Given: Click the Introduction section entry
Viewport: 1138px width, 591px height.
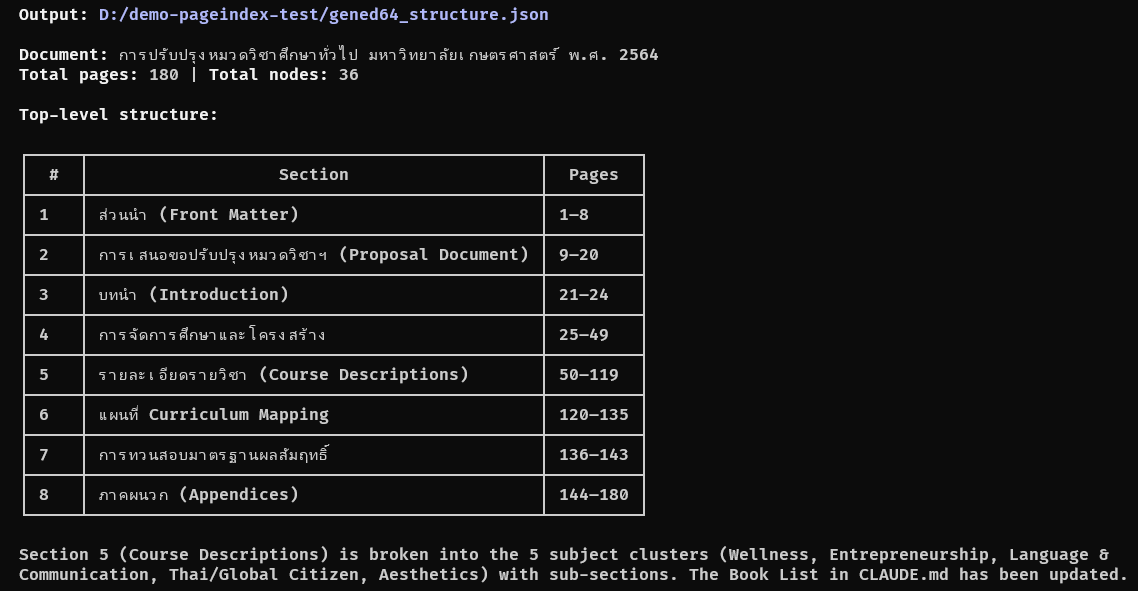Looking at the screenshot, I should coord(194,295).
